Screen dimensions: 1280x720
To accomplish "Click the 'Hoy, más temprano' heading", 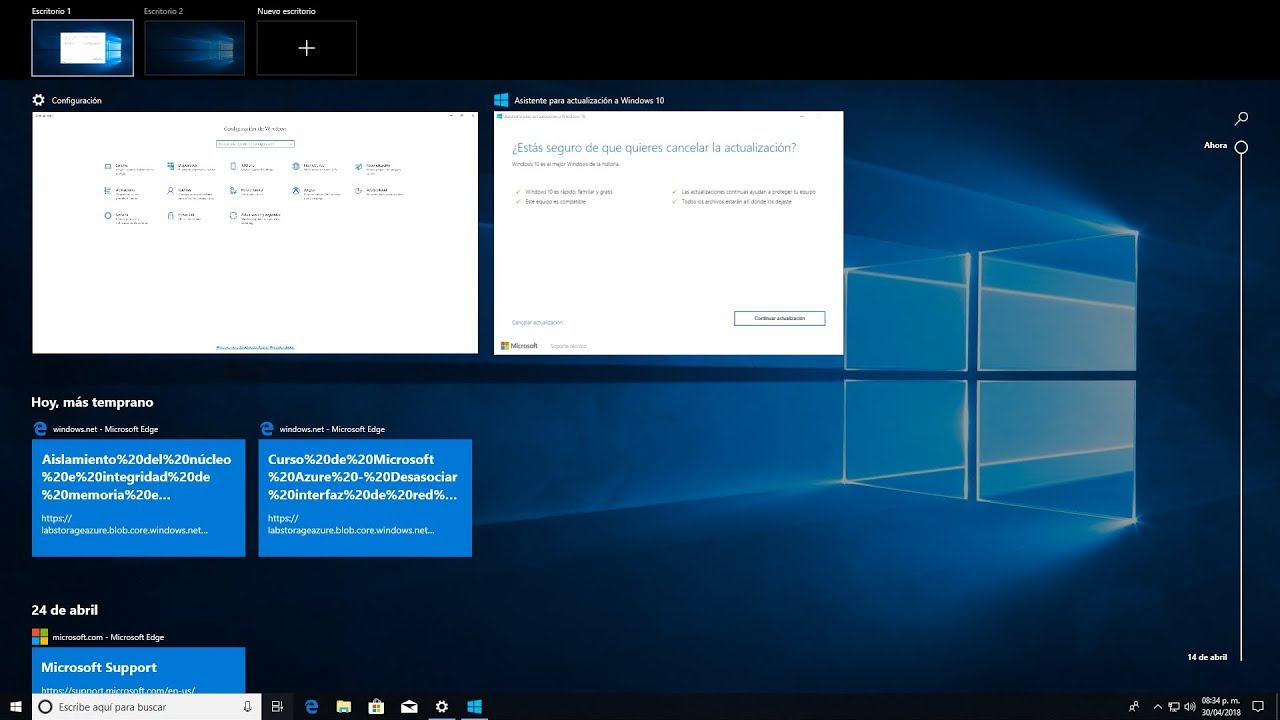I will pos(92,402).
